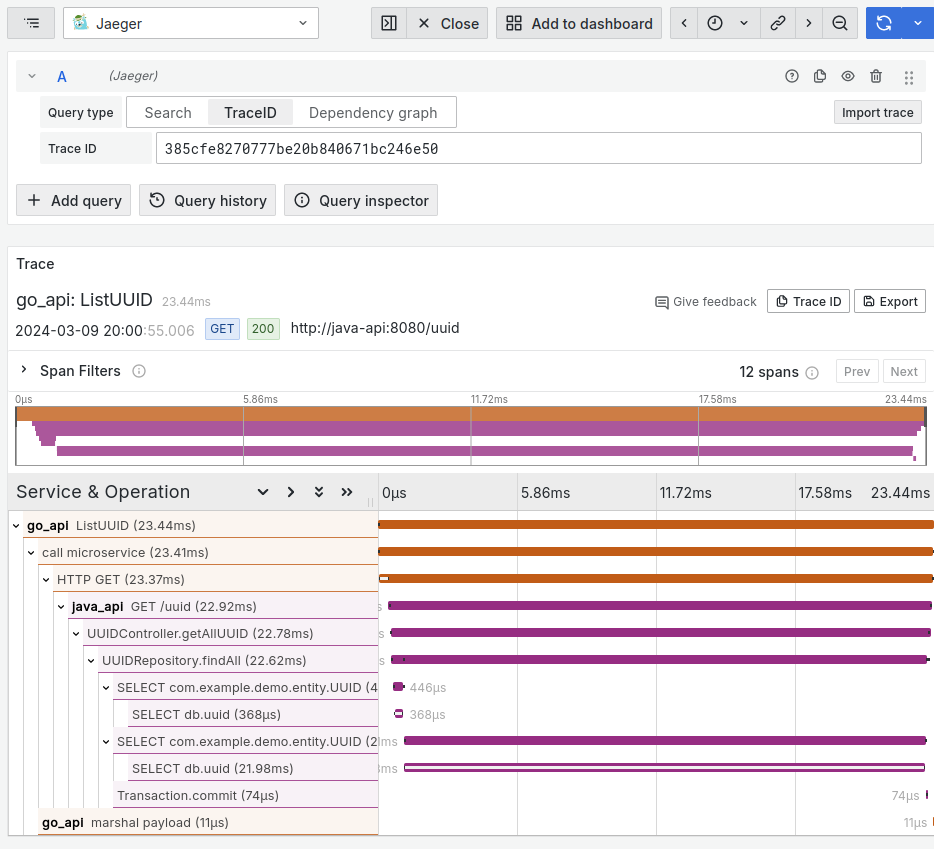The width and height of the screenshot is (934, 849).
Task: Click the Import trace button
Action: pos(877,113)
